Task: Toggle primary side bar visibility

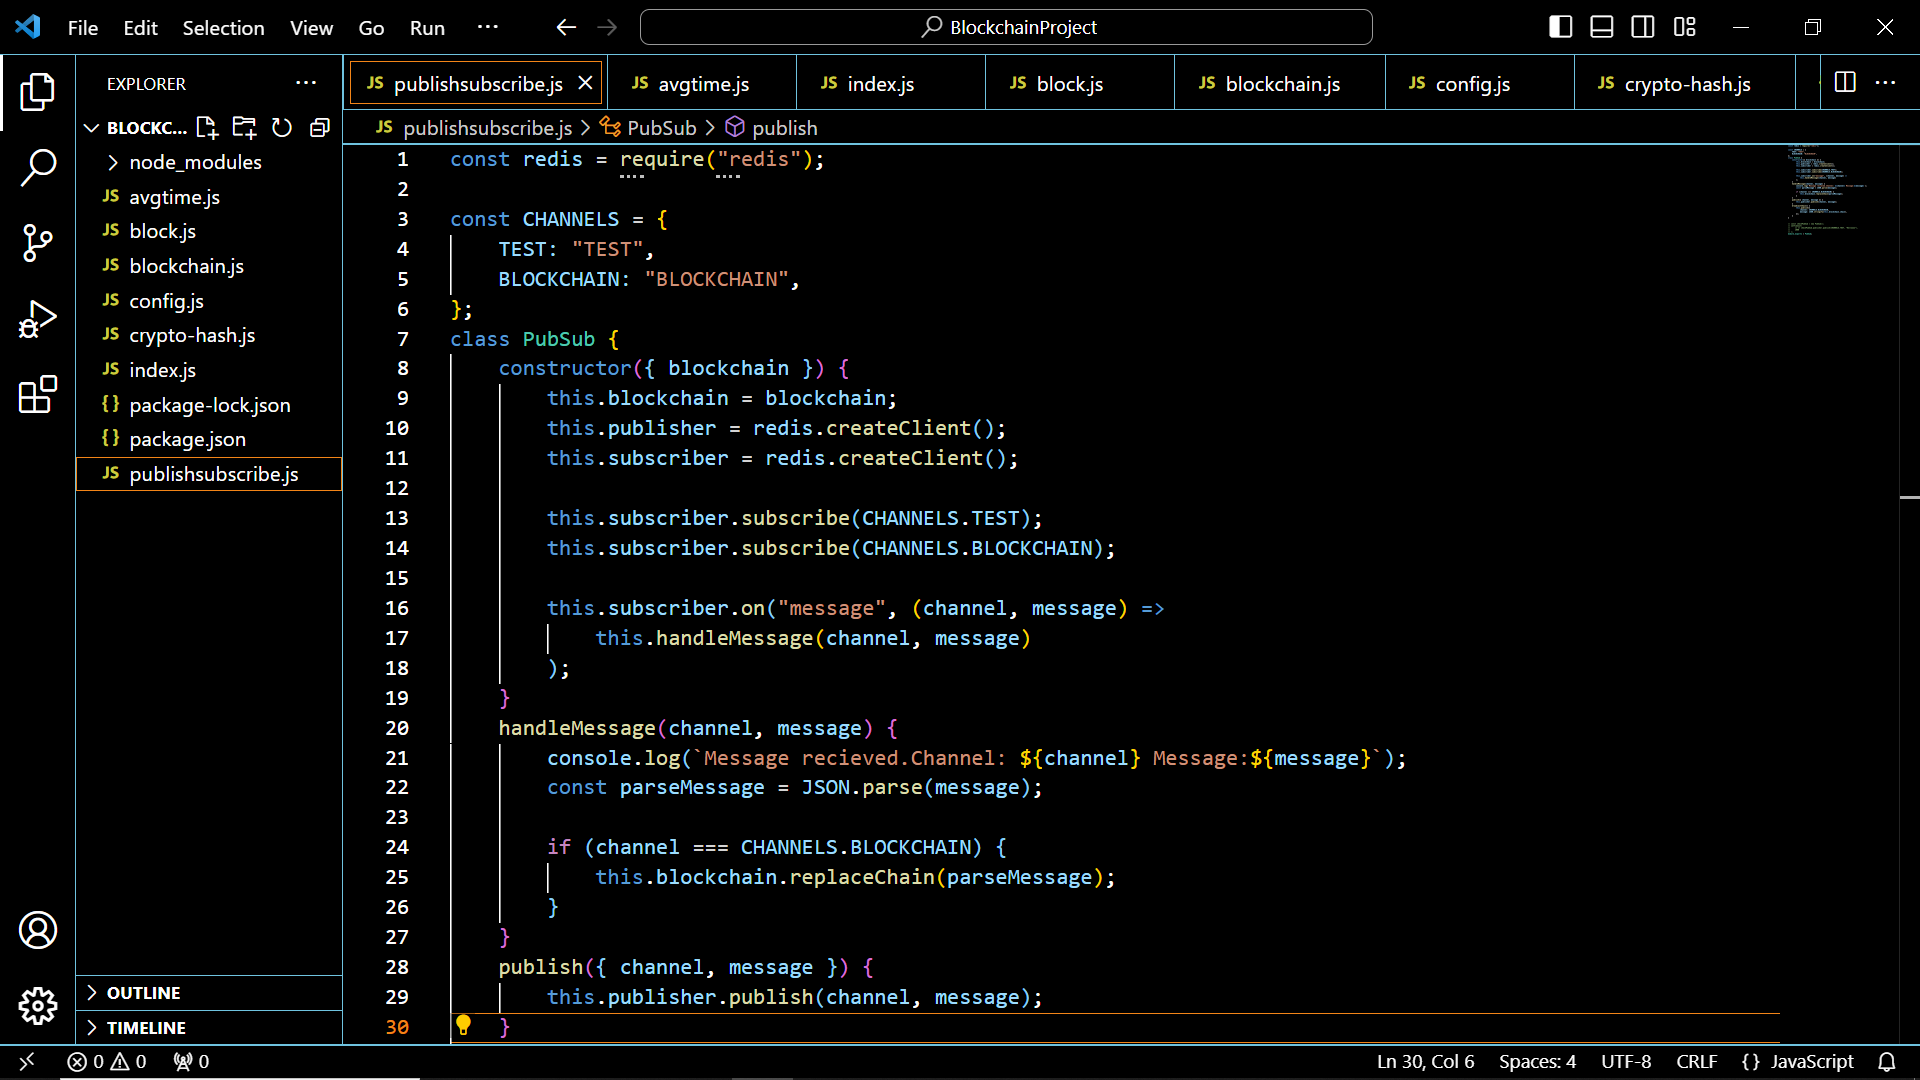Action: pos(1560,27)
